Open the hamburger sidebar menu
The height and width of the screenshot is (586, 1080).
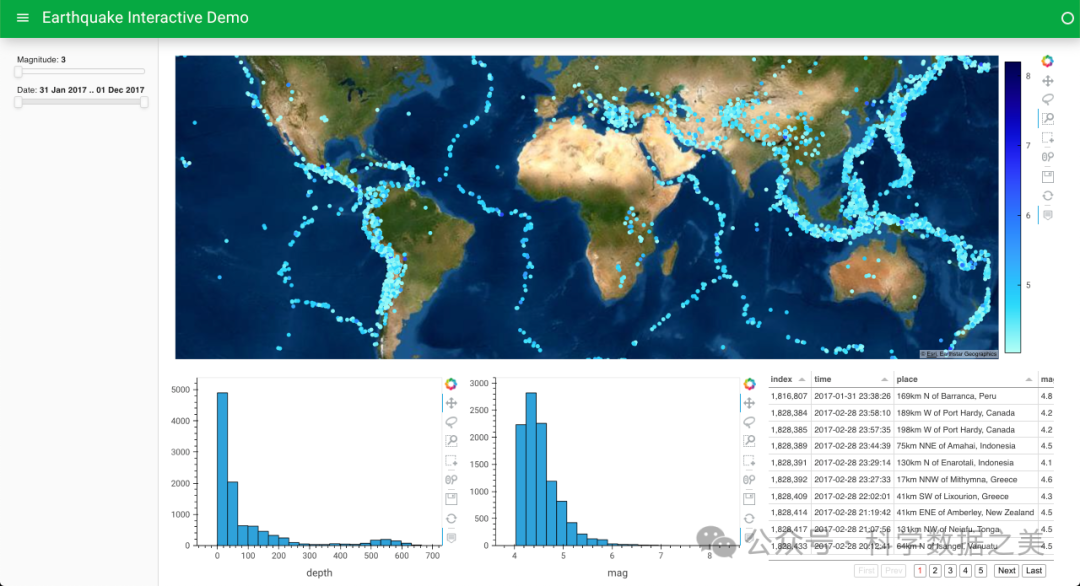[23, 18]
